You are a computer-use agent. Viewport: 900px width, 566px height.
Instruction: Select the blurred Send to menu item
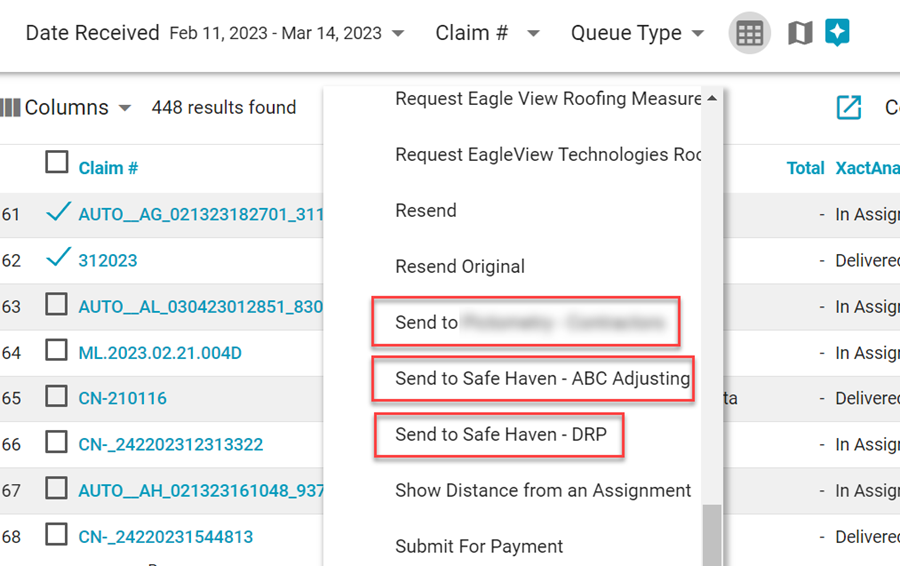[526, 321]
